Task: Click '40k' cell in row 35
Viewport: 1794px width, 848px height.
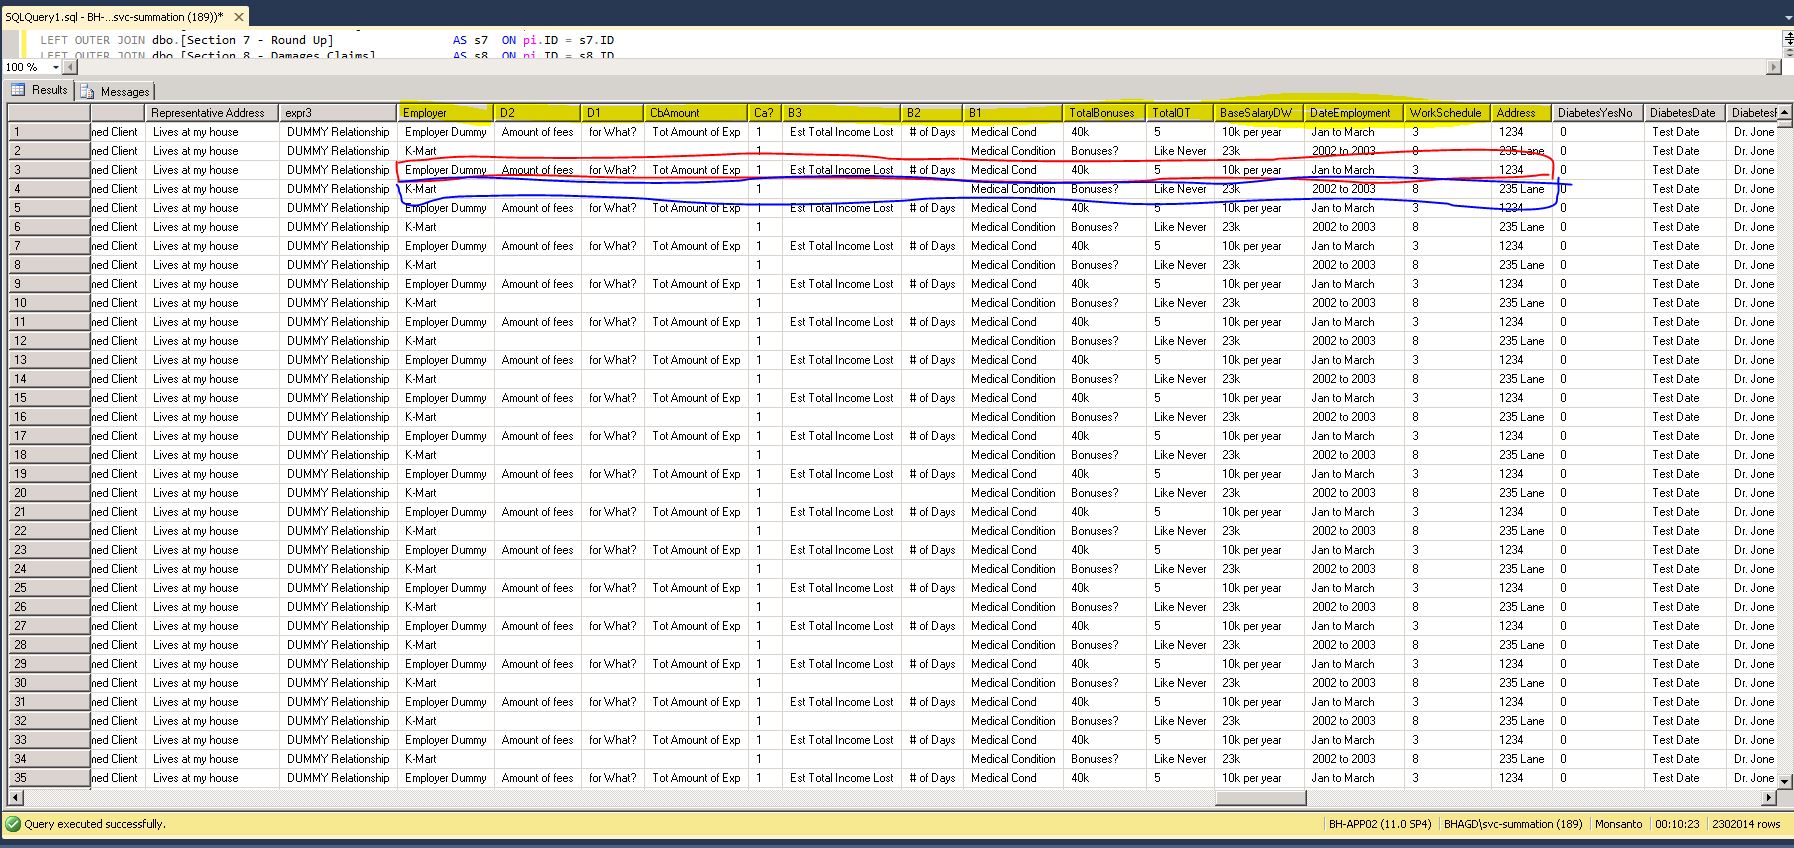Action: pyautogui.click(x=1104, y=778)
